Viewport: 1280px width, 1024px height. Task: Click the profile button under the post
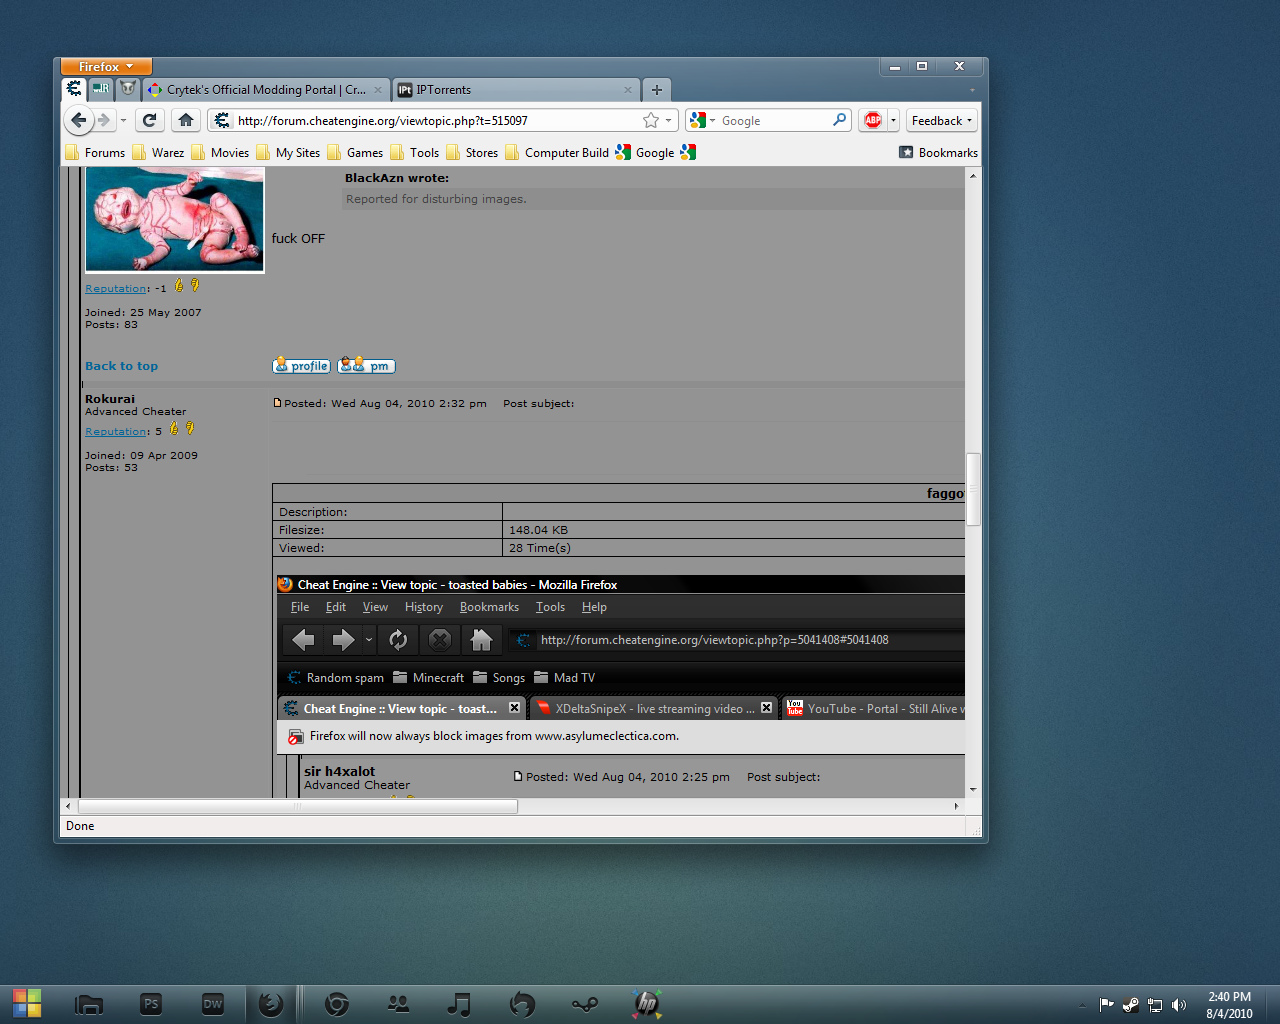point(302,366)
